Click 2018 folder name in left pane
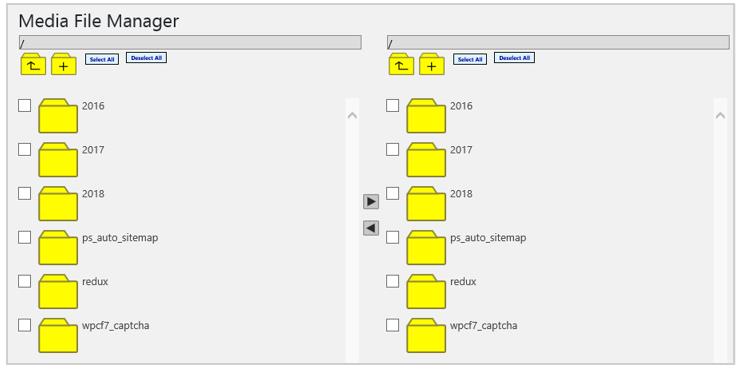Image resolution: width=740 pixels, height=371 pixels. (93, 194)
